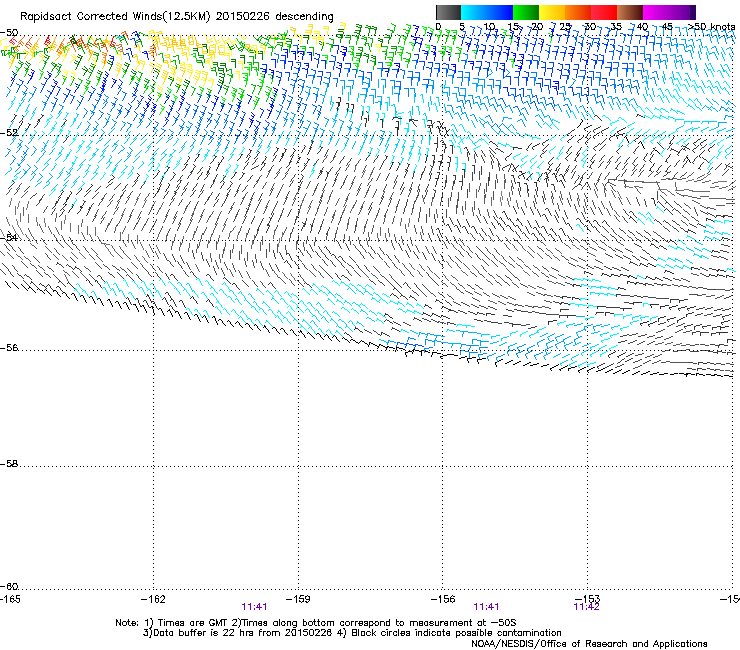Click the green 15–20 knots legend swatch

(x=526, y=12)
